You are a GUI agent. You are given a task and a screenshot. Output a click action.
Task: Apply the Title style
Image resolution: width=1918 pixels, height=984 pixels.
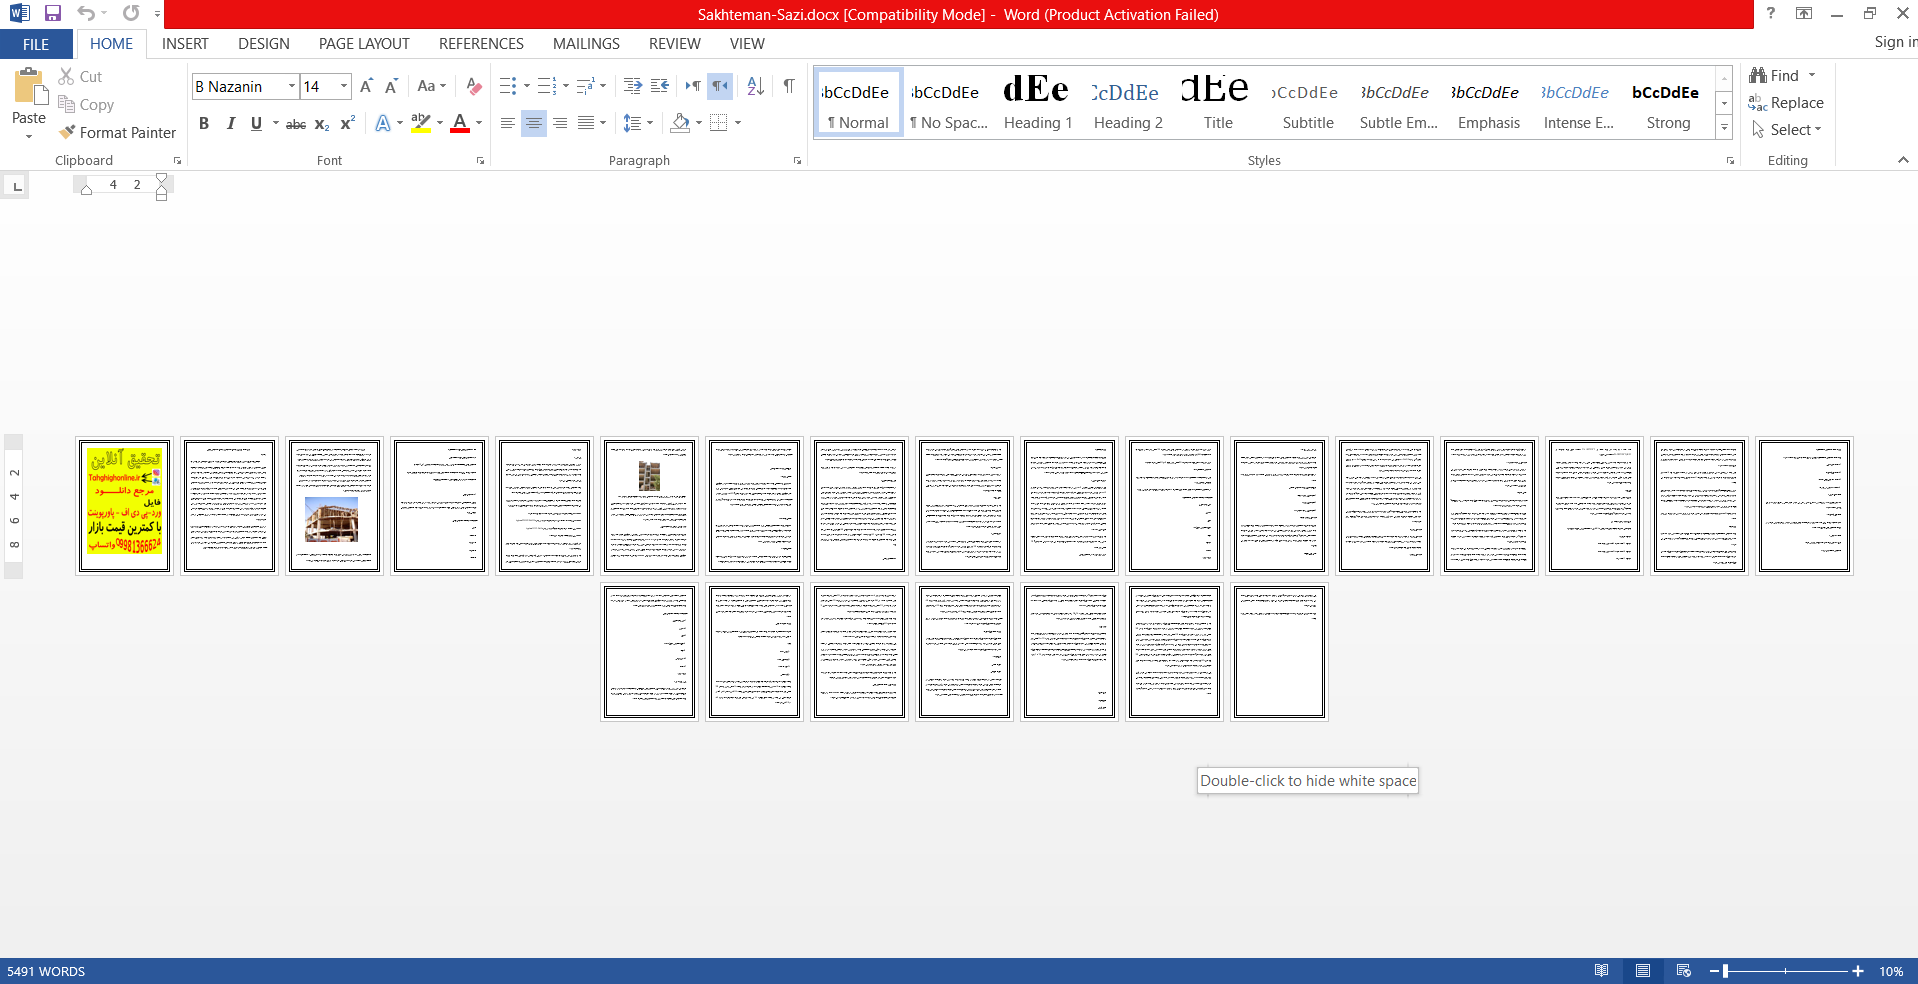point(1218,103)
